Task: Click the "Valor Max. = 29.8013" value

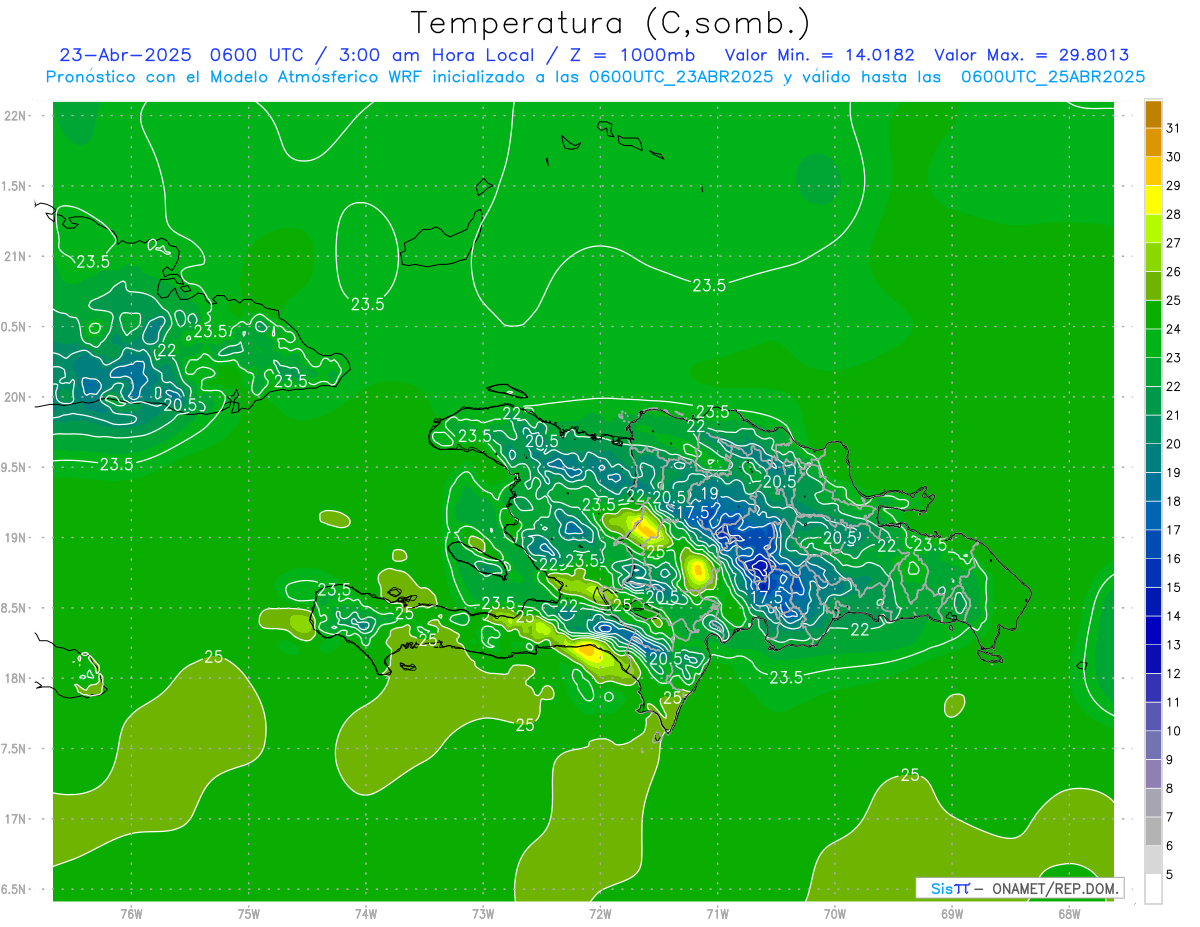Action: (x=1031, y=55)
